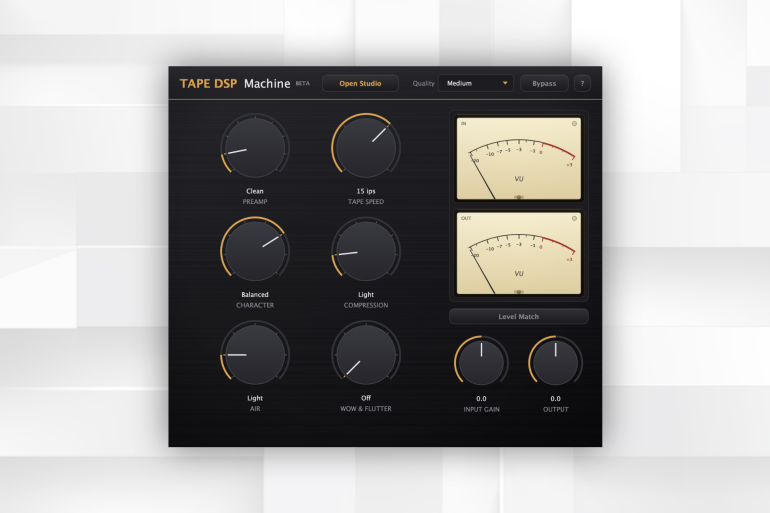Image resolution: width=770 pixels, height=513 pixels.
Task: Click the Preamp knob set to Clean
Action: (255, 147)
